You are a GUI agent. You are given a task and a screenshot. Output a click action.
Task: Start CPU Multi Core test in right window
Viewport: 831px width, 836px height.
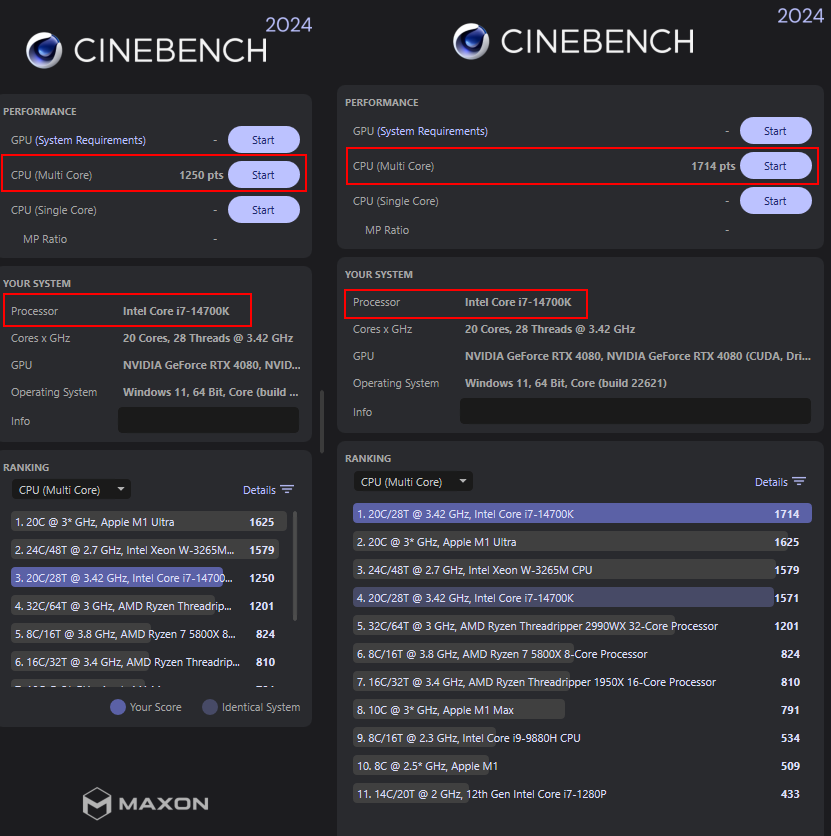(776, 166)
